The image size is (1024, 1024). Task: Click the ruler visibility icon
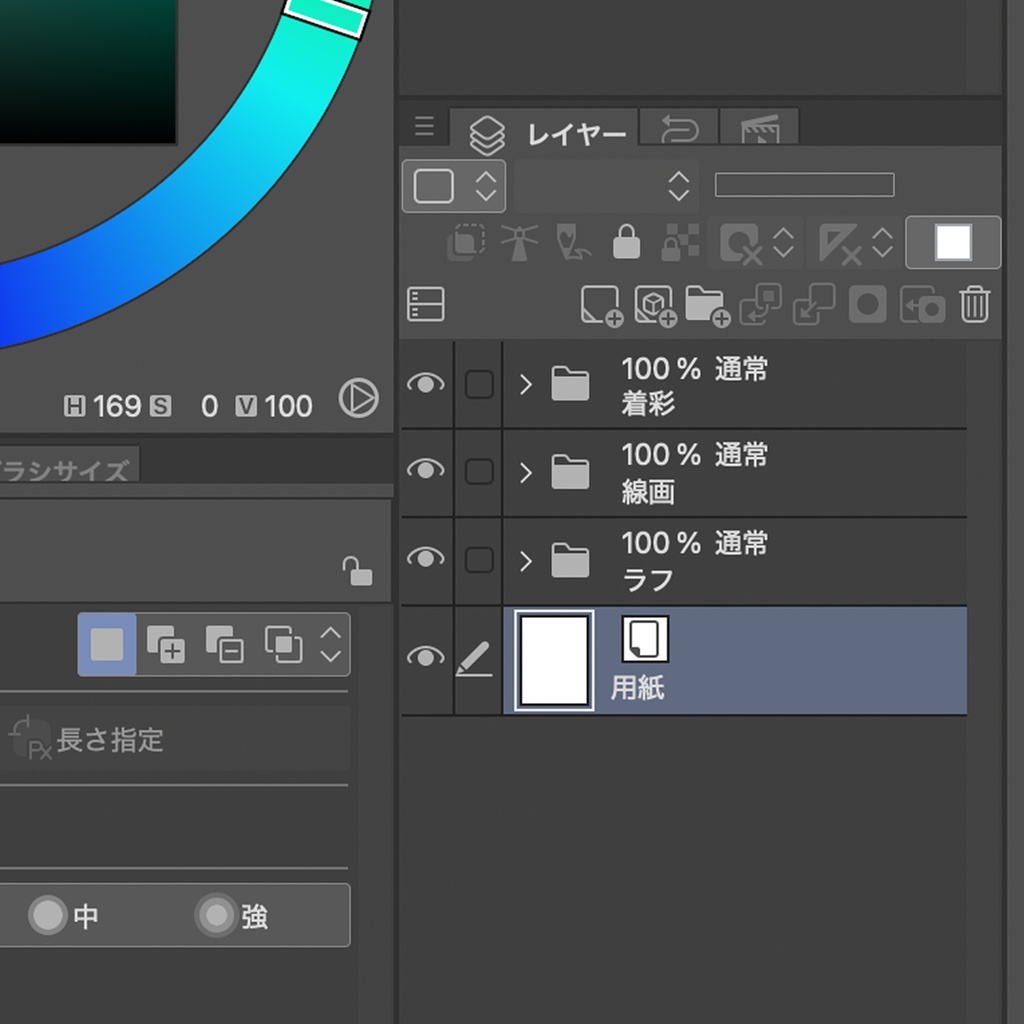click(x=840, y=244)
